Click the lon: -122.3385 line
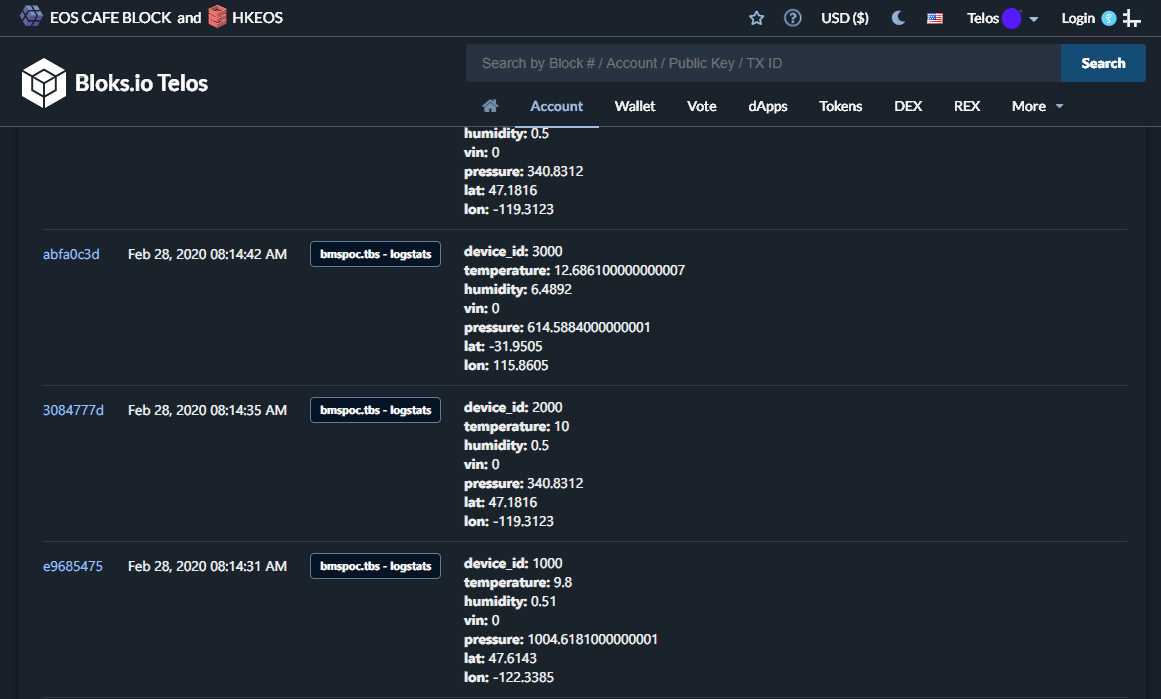The image size is (1161, 699). (509, 678)
